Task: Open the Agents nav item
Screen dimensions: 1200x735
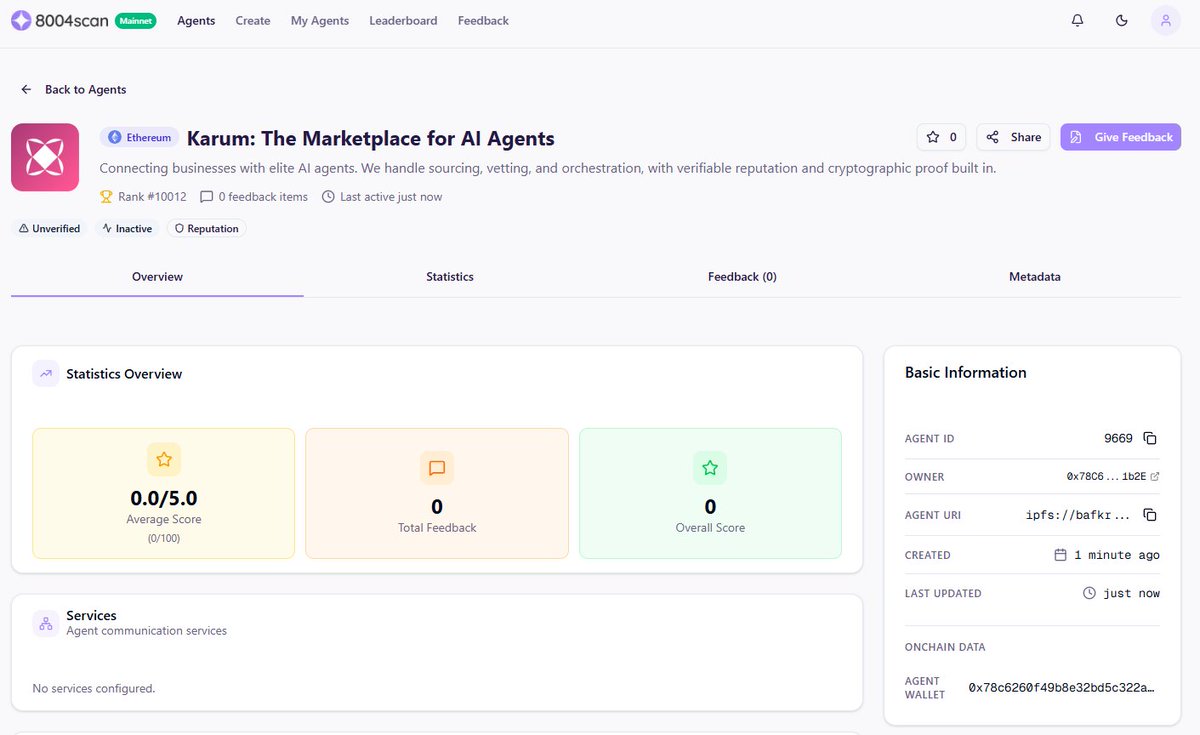Action: point(196,20)
